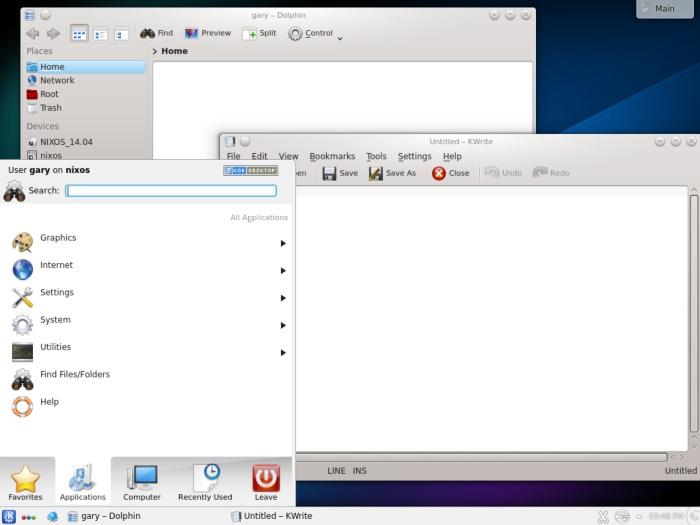Open the Bookmarks menu in KWrite
This screenshot has width=700, height=525.
pos(332,156)
